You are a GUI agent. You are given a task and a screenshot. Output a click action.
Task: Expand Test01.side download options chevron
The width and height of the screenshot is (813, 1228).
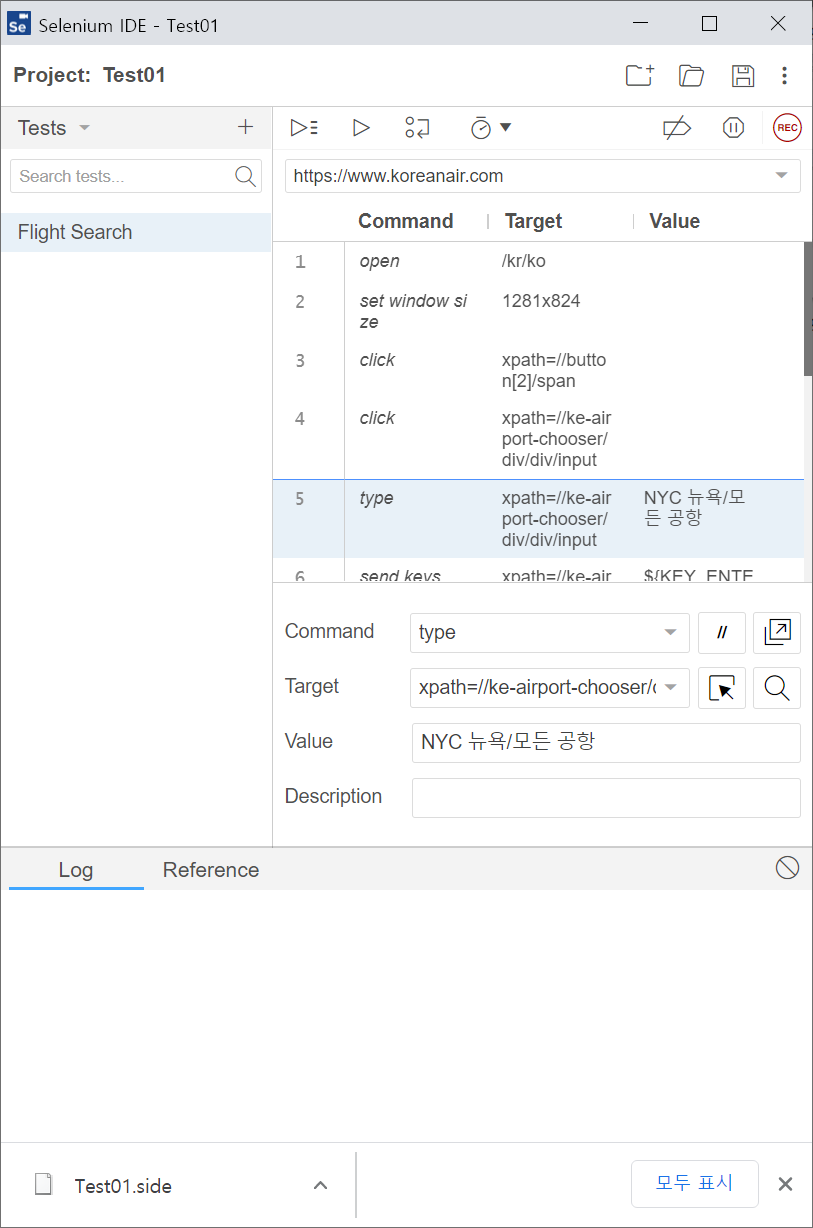tap(320, 1185)
